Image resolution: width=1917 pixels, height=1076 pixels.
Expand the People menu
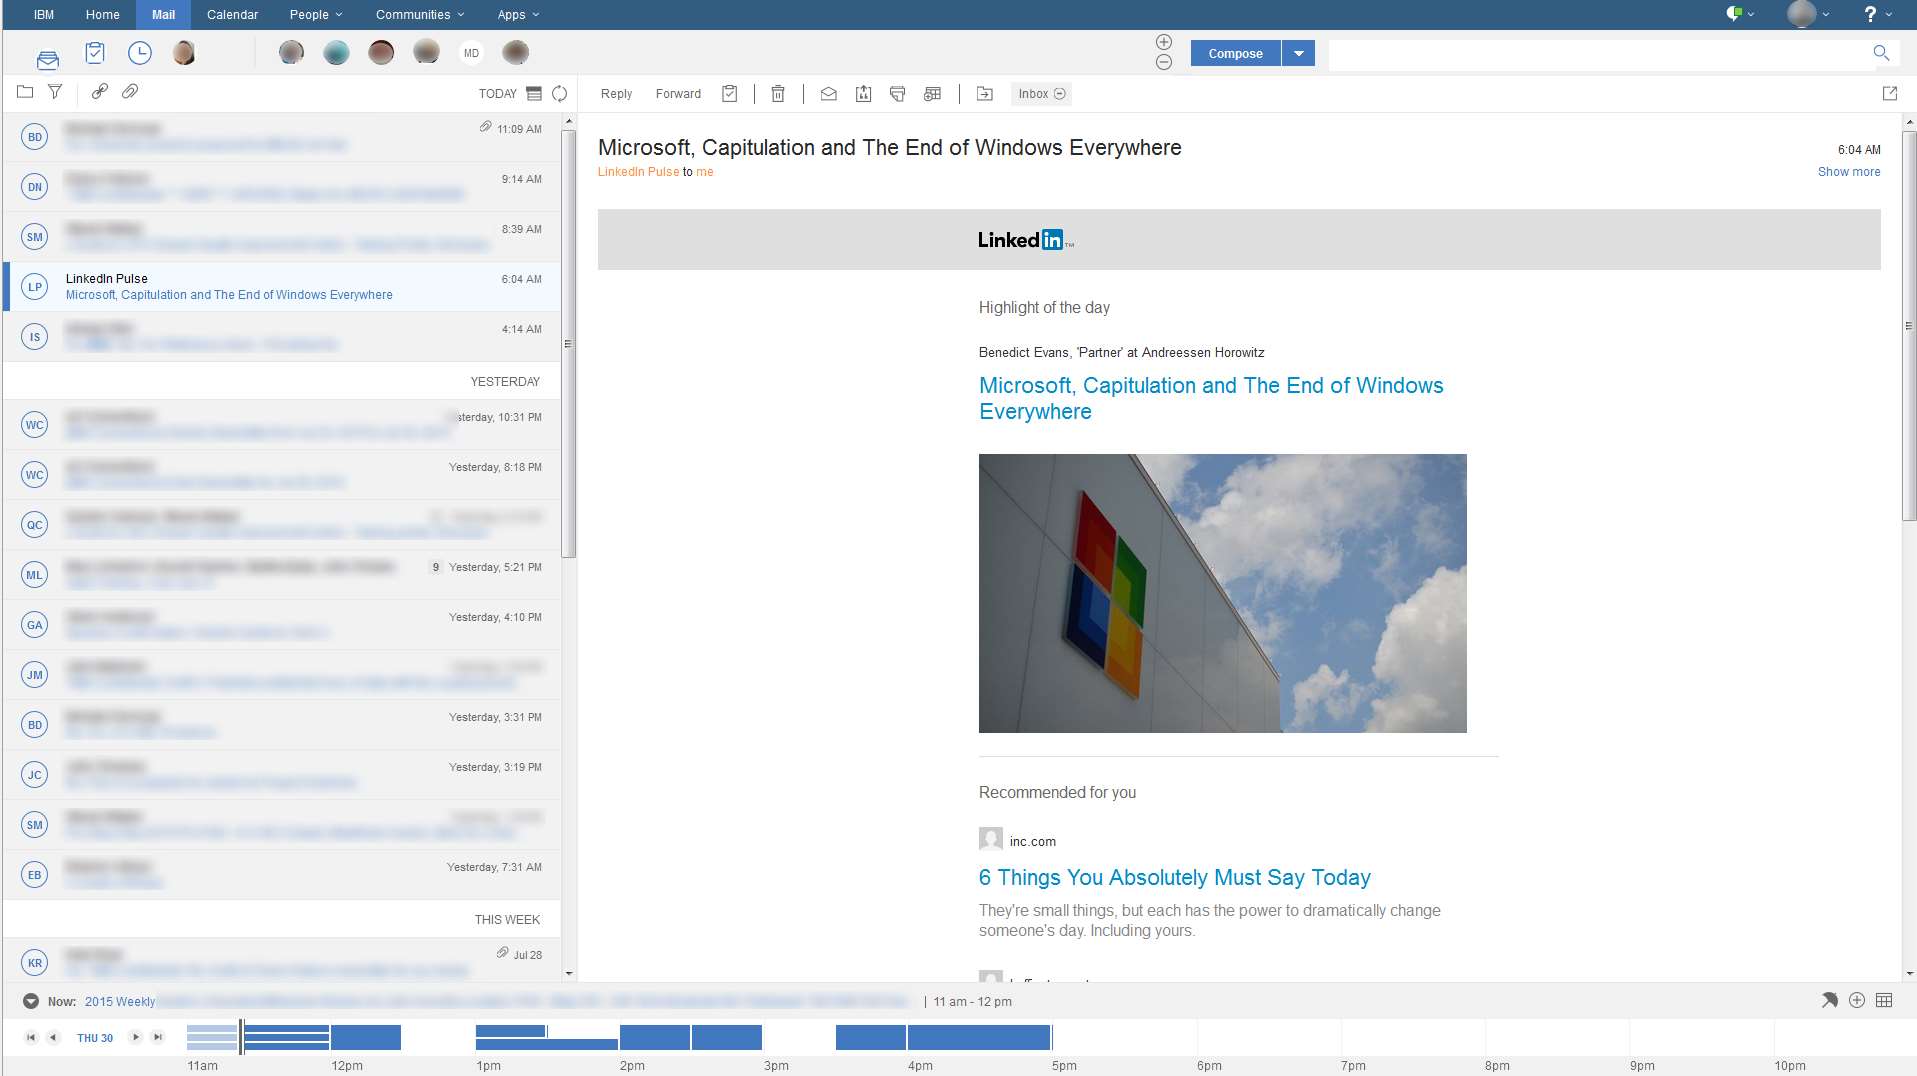[x=316, y=15]
